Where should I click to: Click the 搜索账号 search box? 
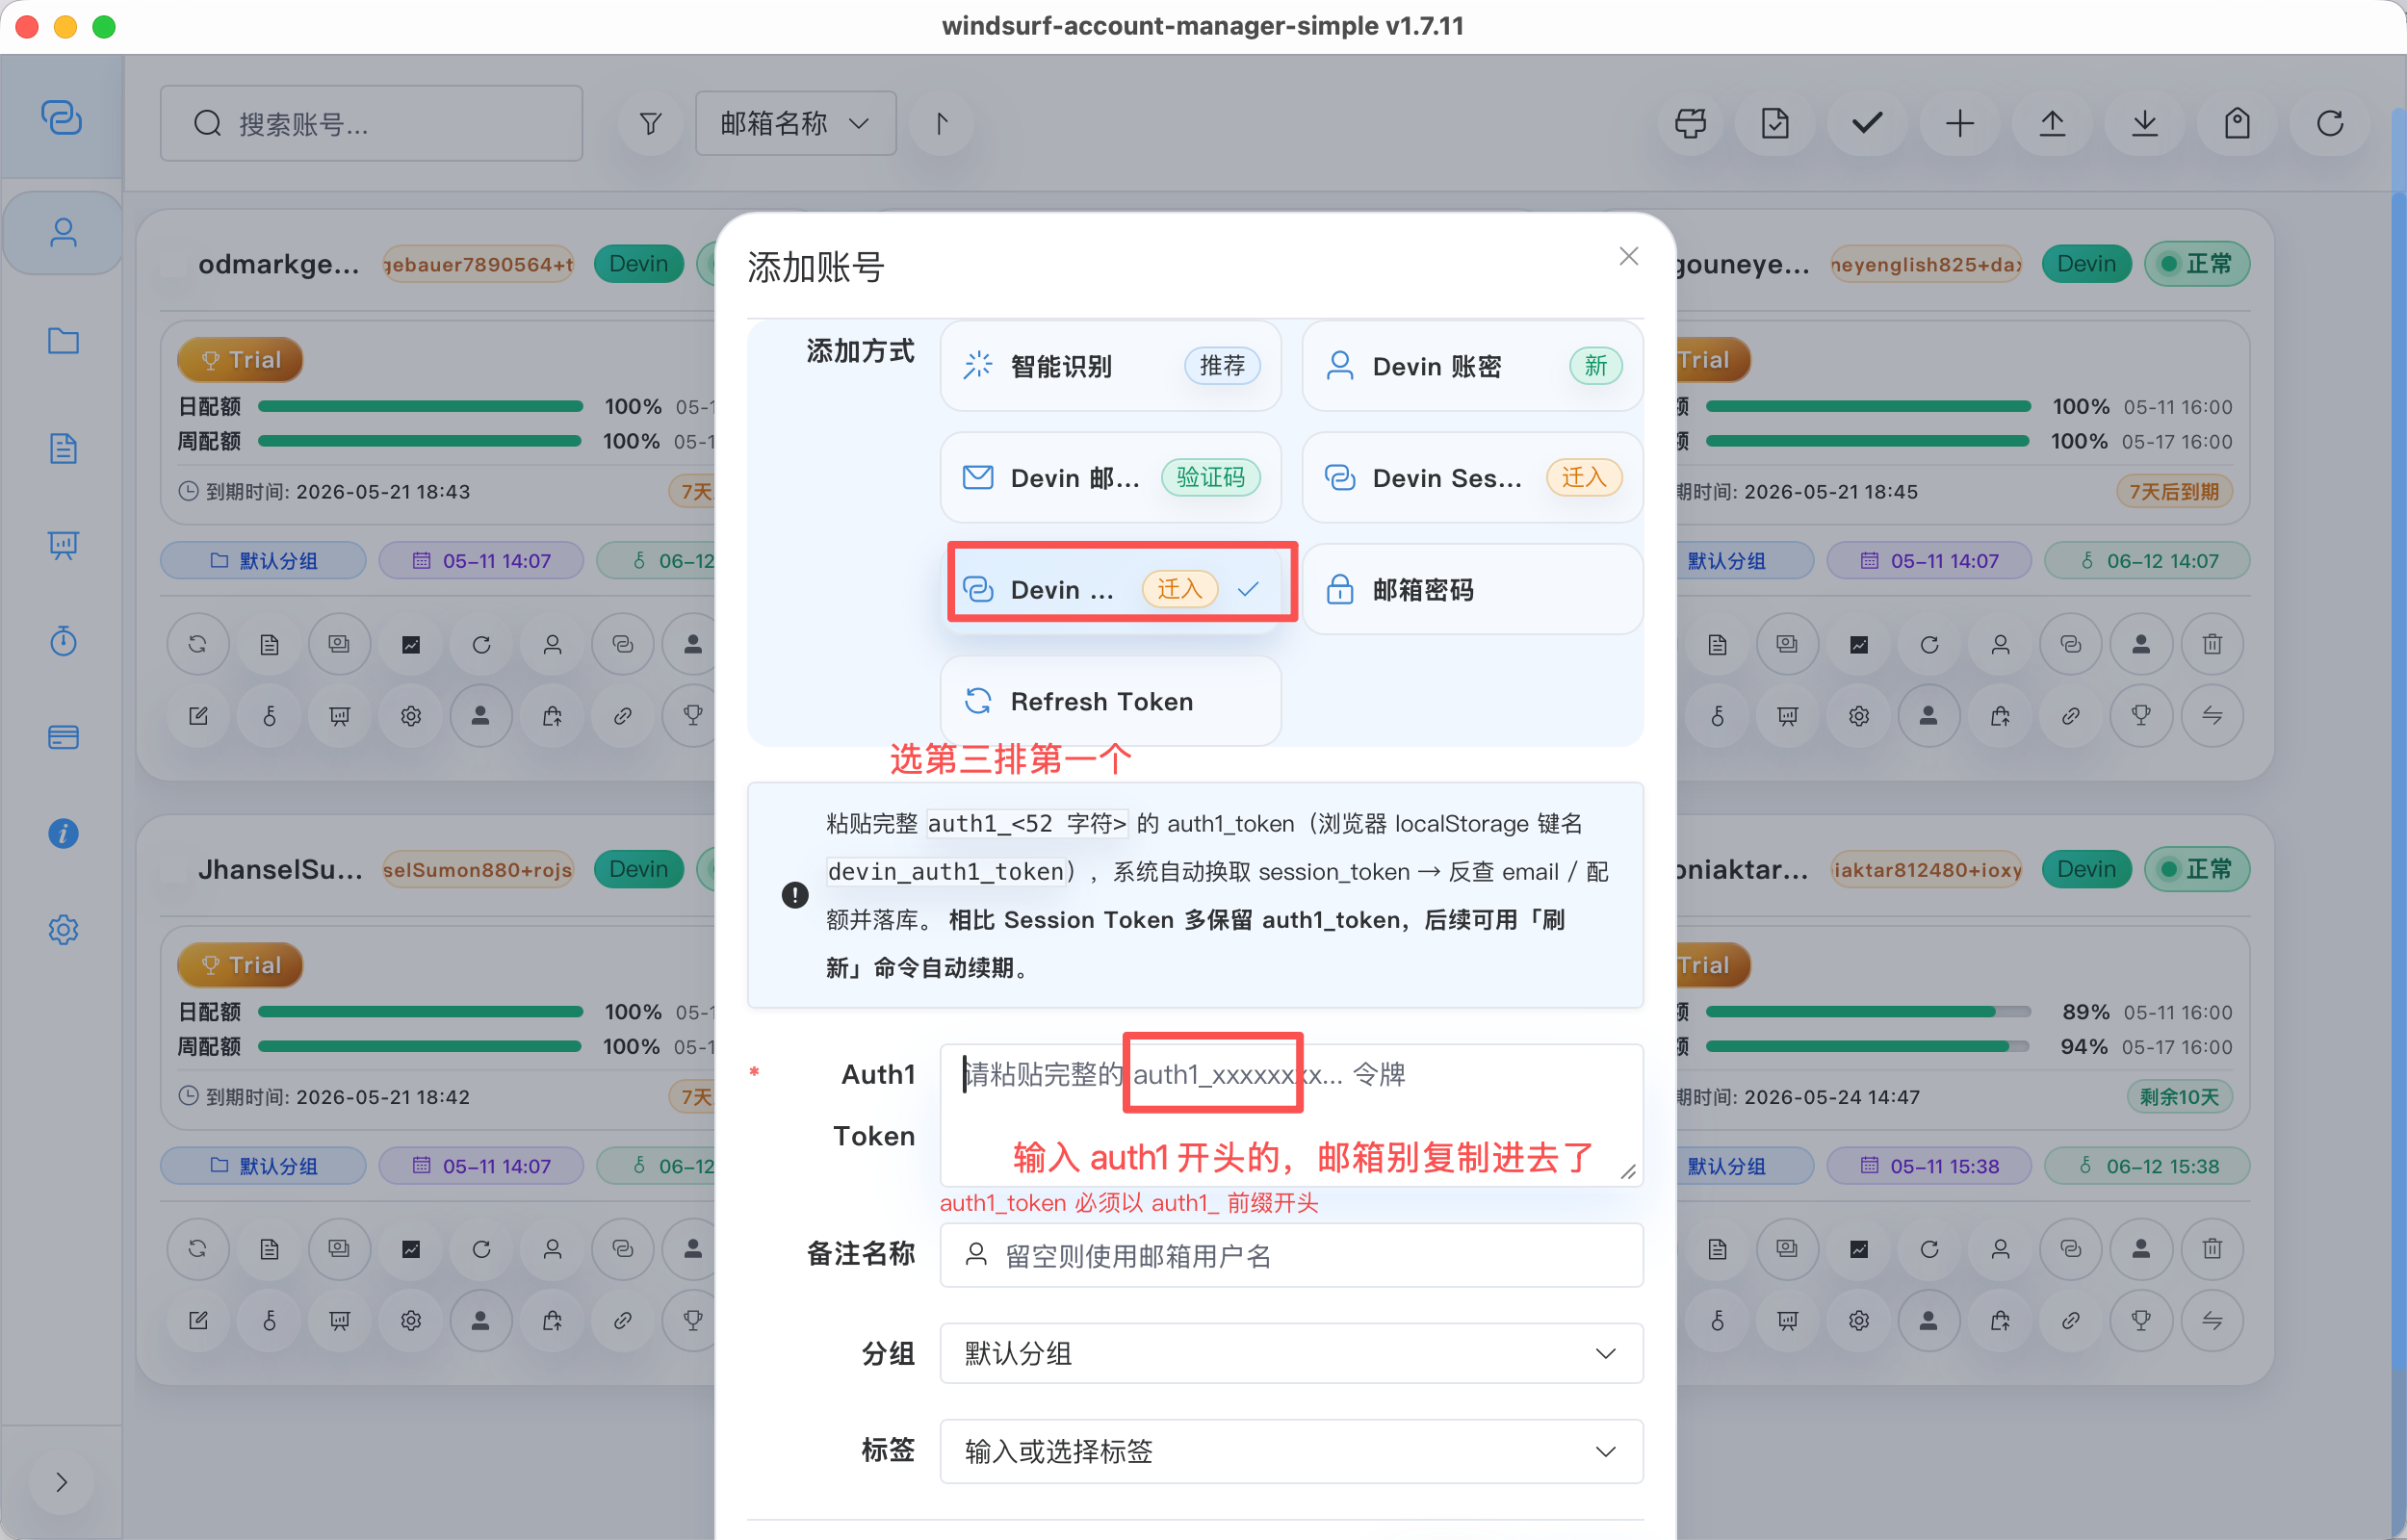point(371,123)
